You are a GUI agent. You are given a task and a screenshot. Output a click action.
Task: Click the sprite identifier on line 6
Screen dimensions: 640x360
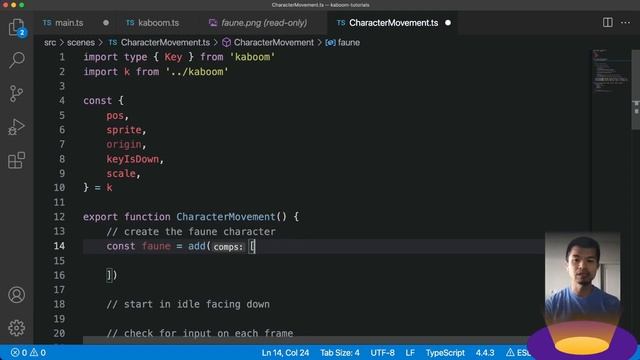pyautogui.click(x=124, y=130)
